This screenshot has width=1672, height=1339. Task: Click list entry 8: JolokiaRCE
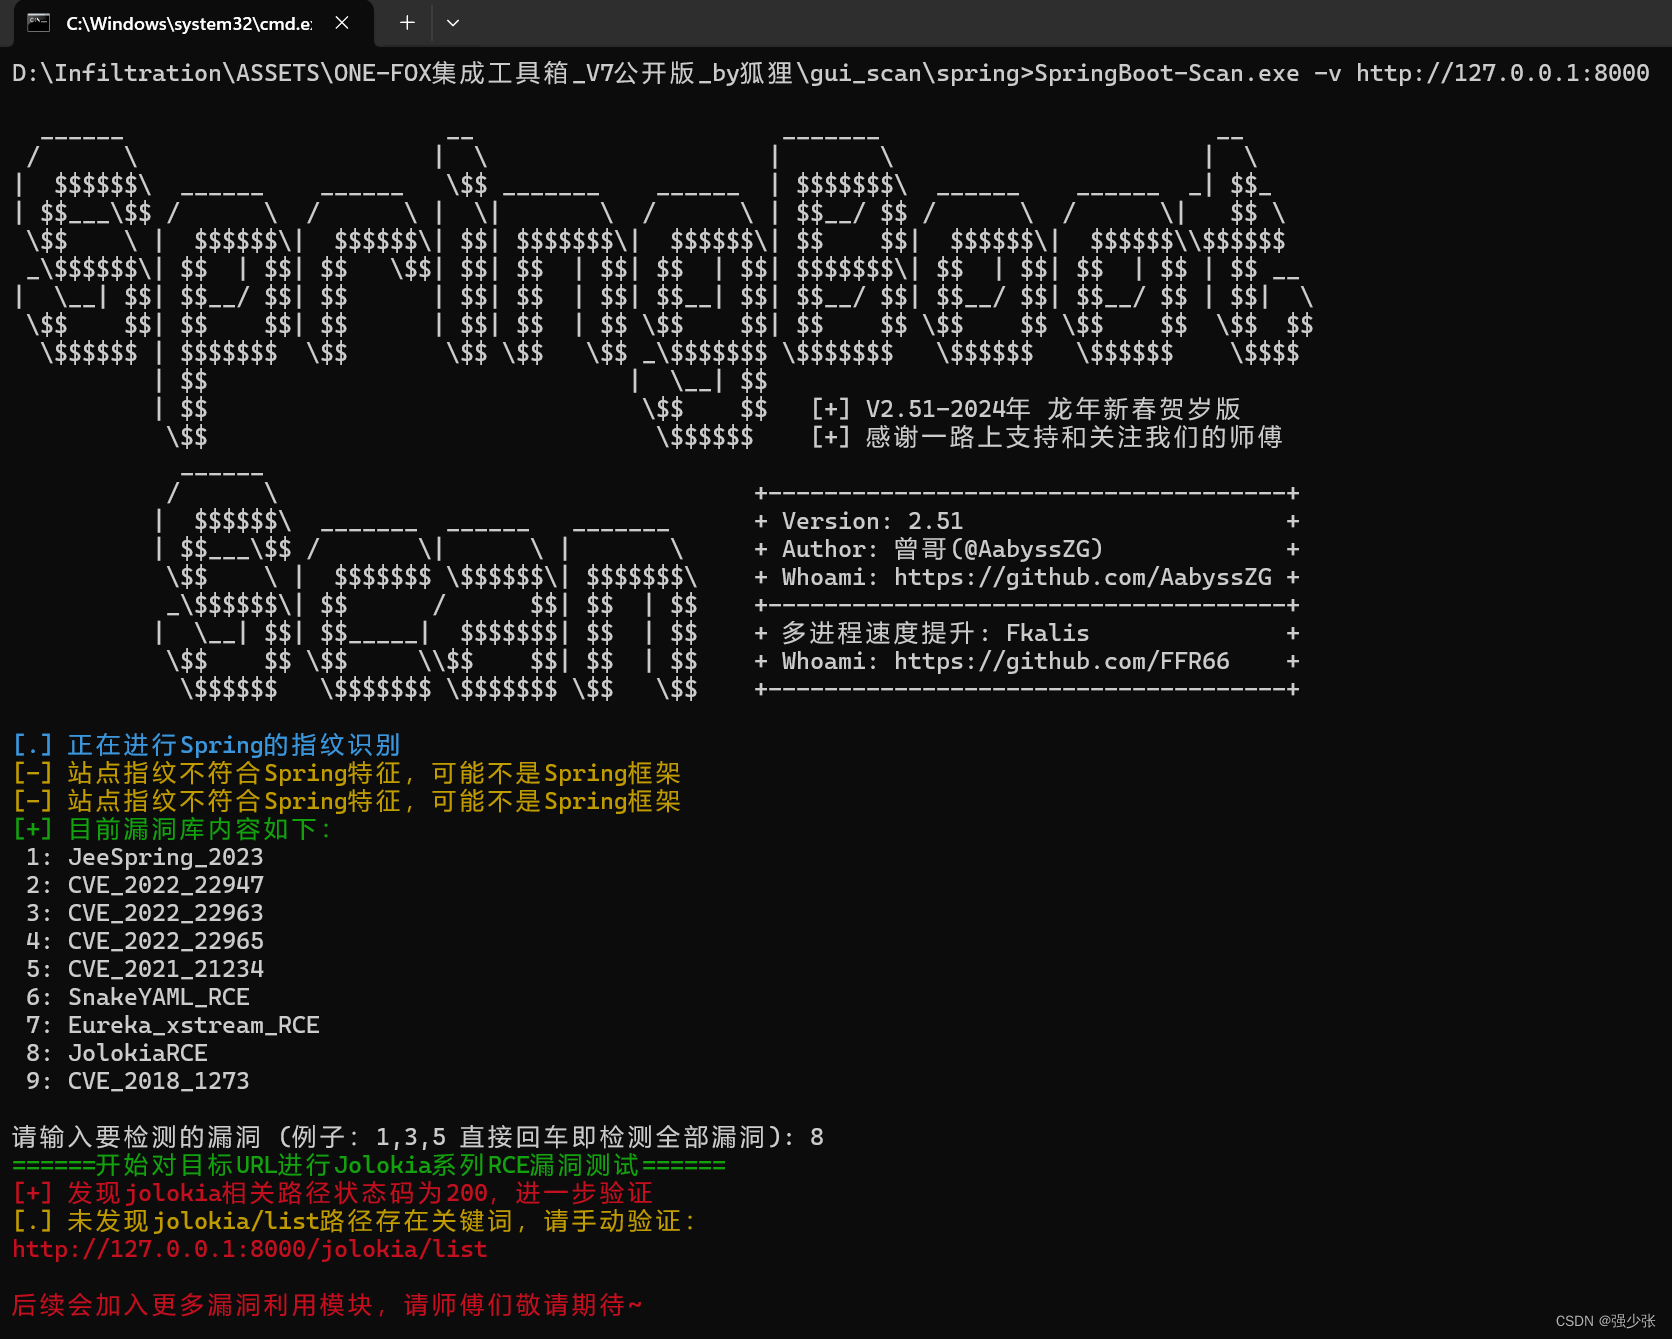[117, 1053]
